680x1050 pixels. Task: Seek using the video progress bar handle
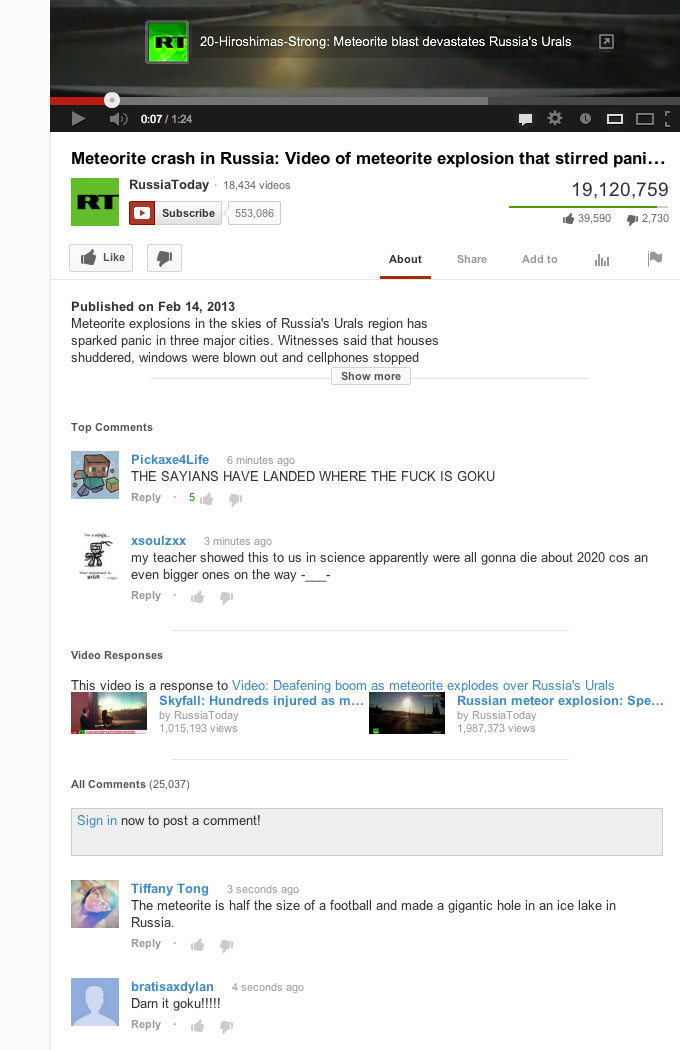112,100
